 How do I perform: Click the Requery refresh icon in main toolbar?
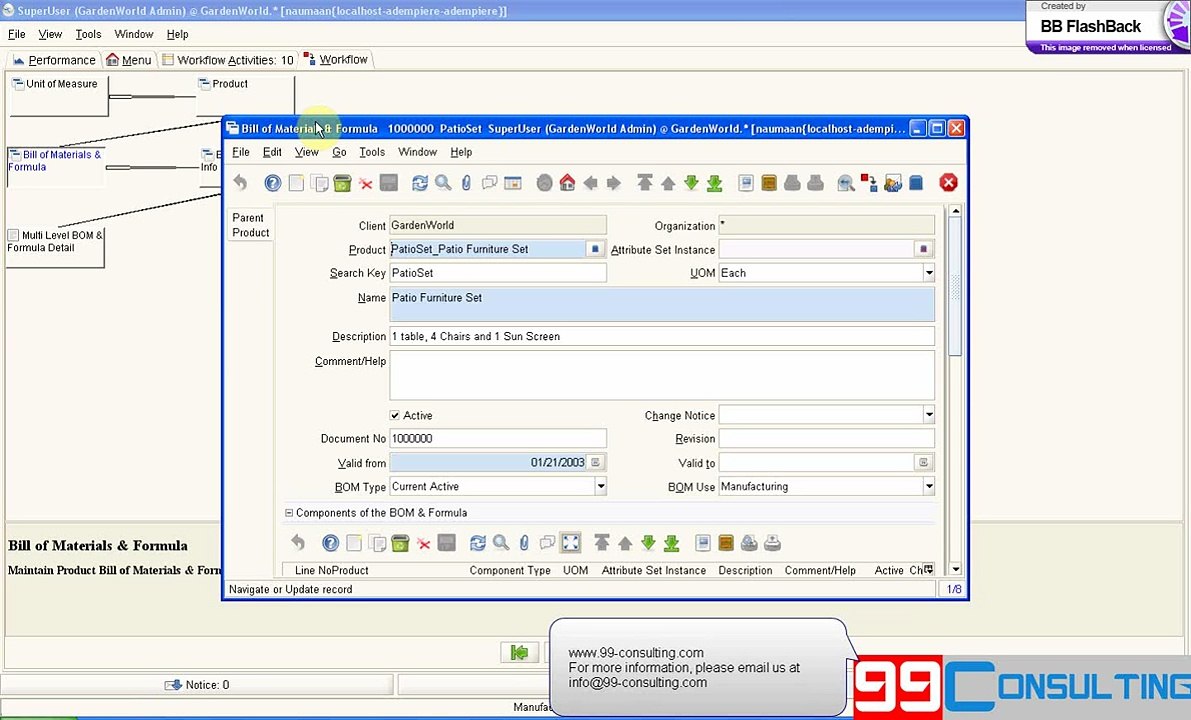(x=420, y=183)
